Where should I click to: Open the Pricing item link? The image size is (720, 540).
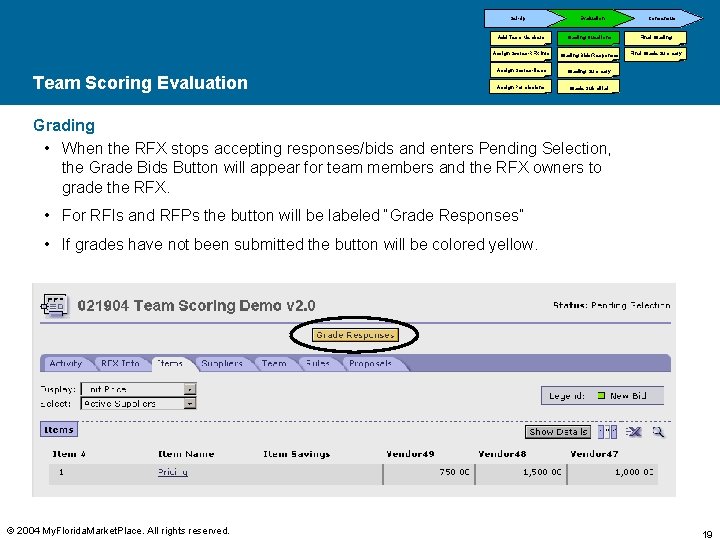pyautogui.click(x=173, y=472)
